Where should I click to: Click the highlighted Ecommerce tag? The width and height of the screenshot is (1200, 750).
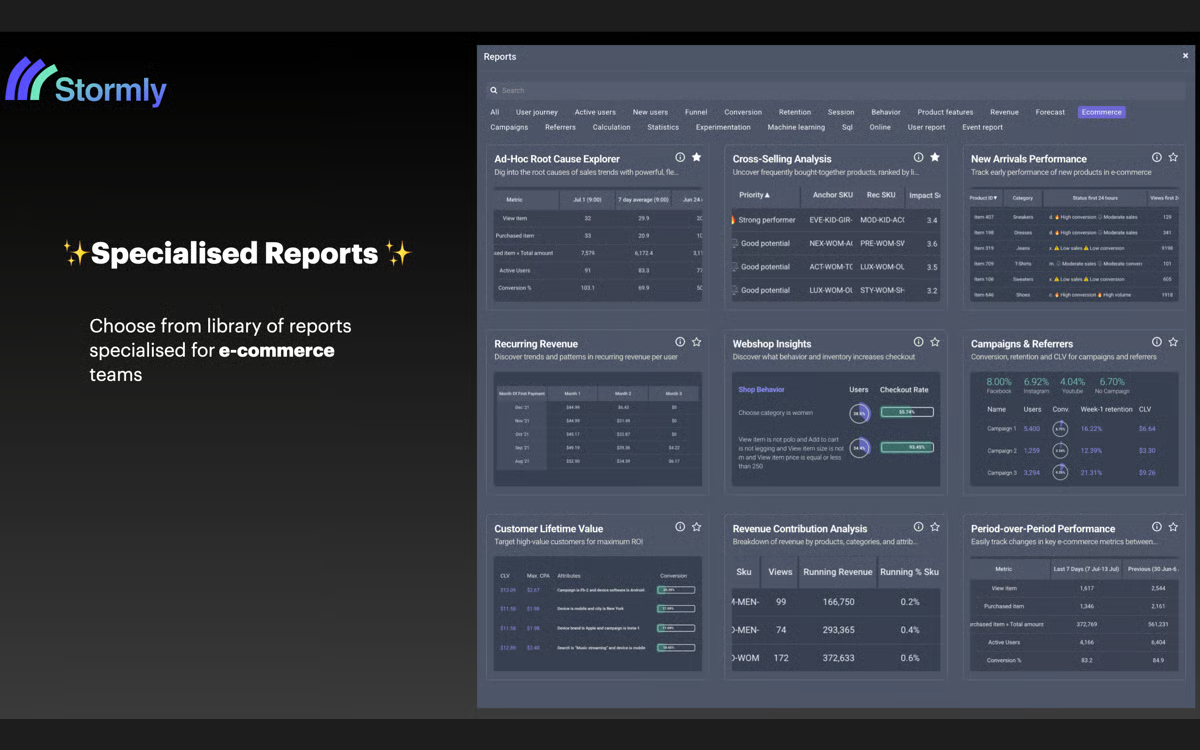pyautogui.click(x=1102, y=112)
